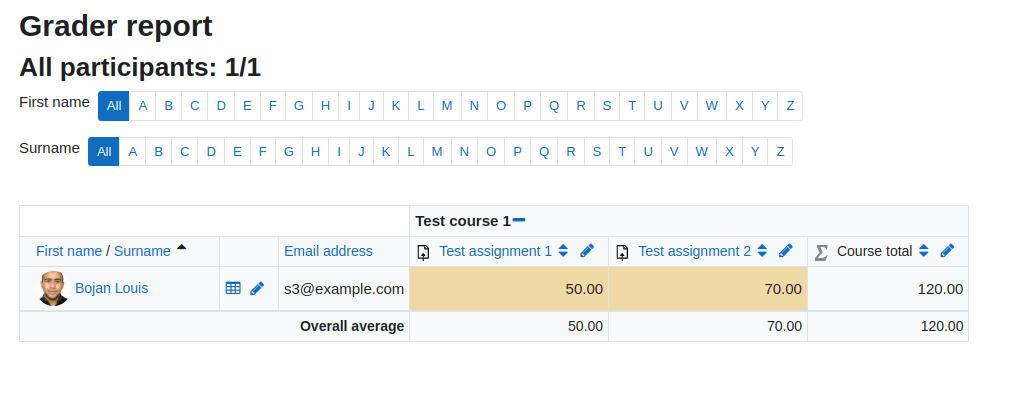Collapse the Test course 1 category
The height and width of the screenshot is (395, 1035).
519,220
